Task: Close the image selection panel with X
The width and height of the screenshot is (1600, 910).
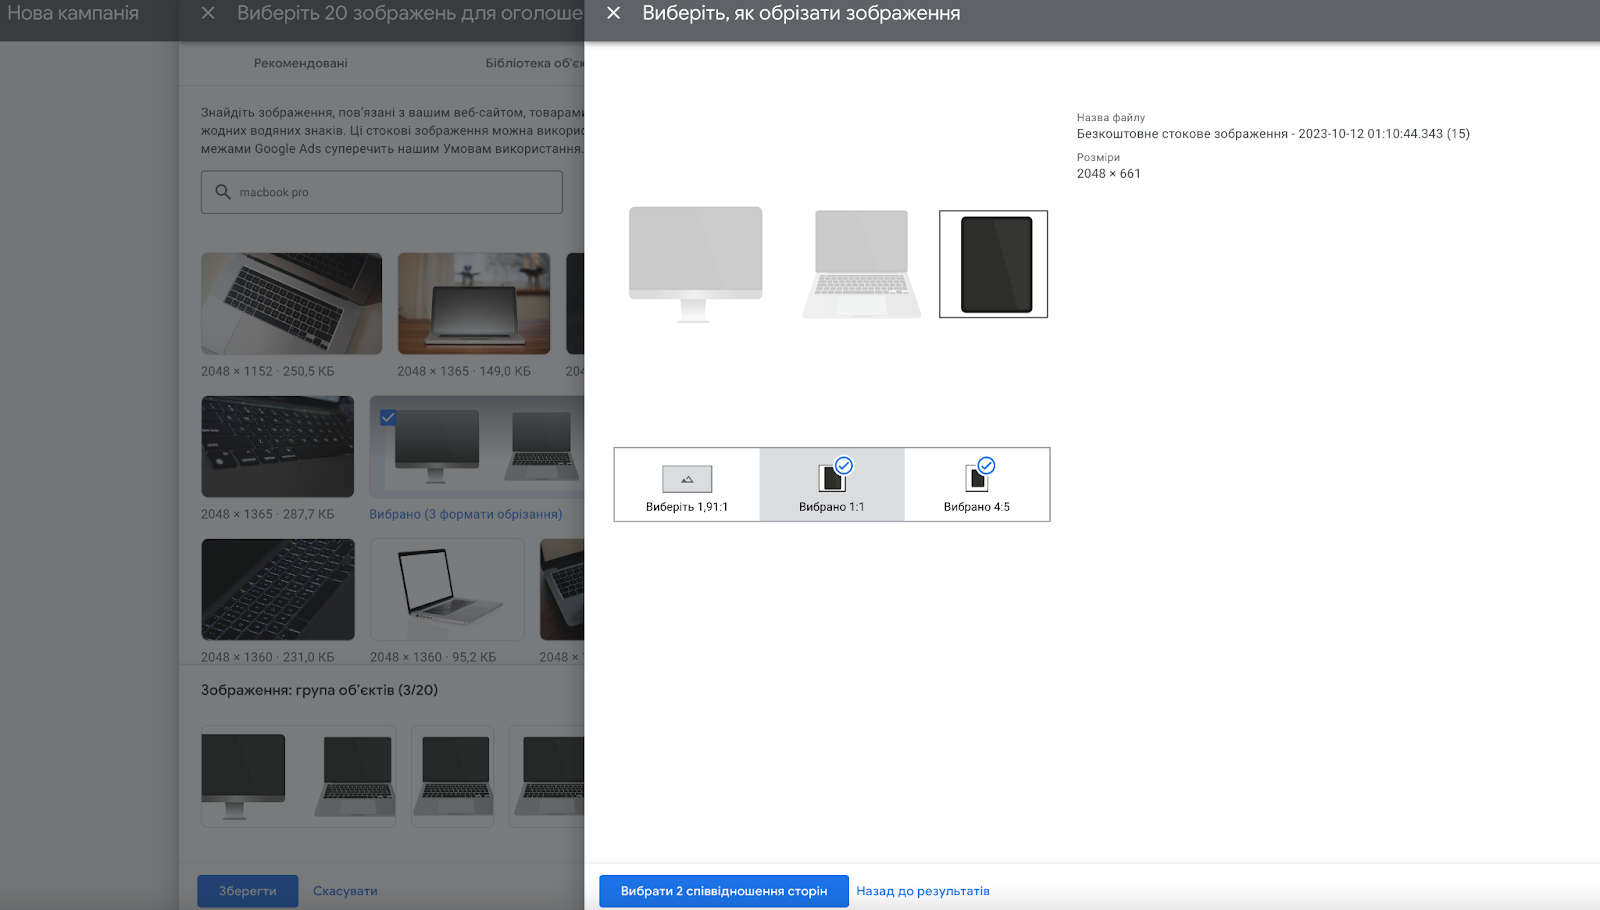Action: [208, 13]
